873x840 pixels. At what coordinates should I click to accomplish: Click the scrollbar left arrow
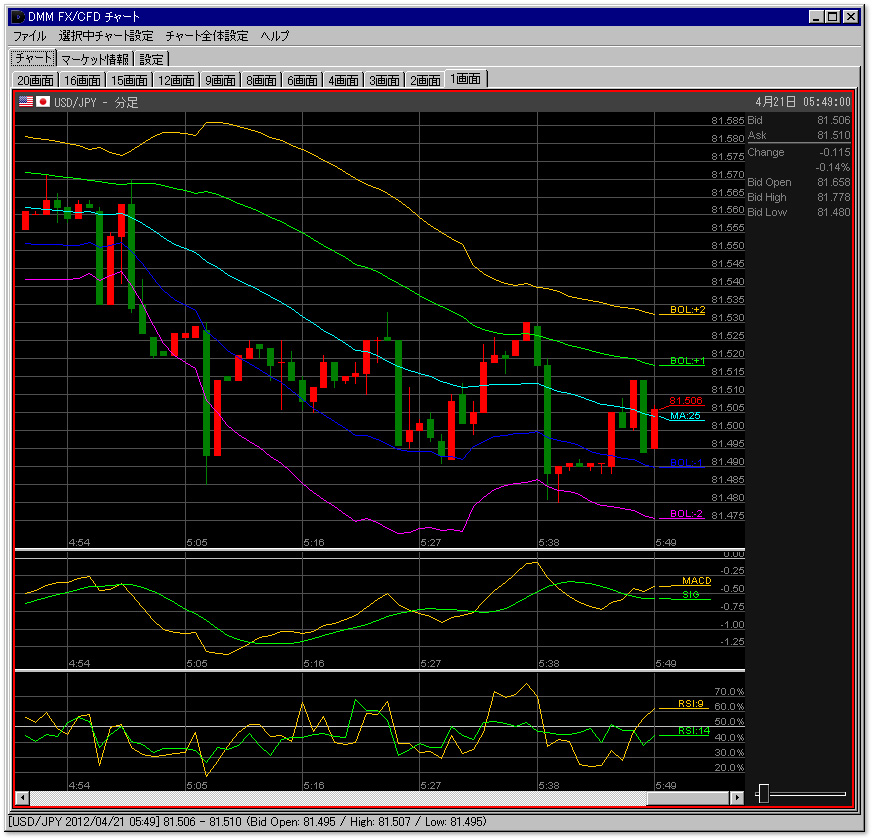point(22,798)
